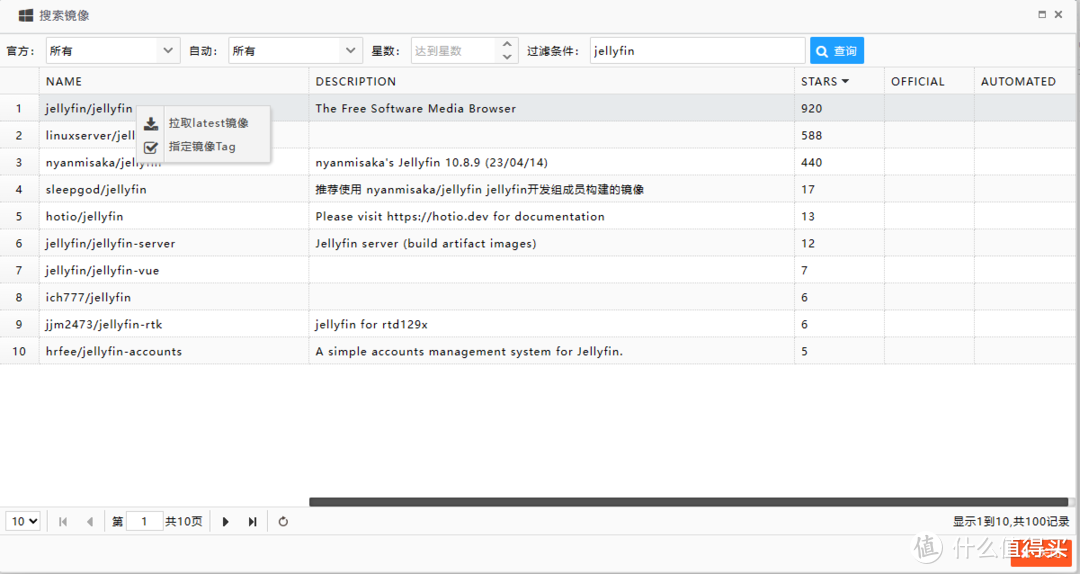Open the page size dropdown showing 10
Screen dimensions: 1080x574
23,522
